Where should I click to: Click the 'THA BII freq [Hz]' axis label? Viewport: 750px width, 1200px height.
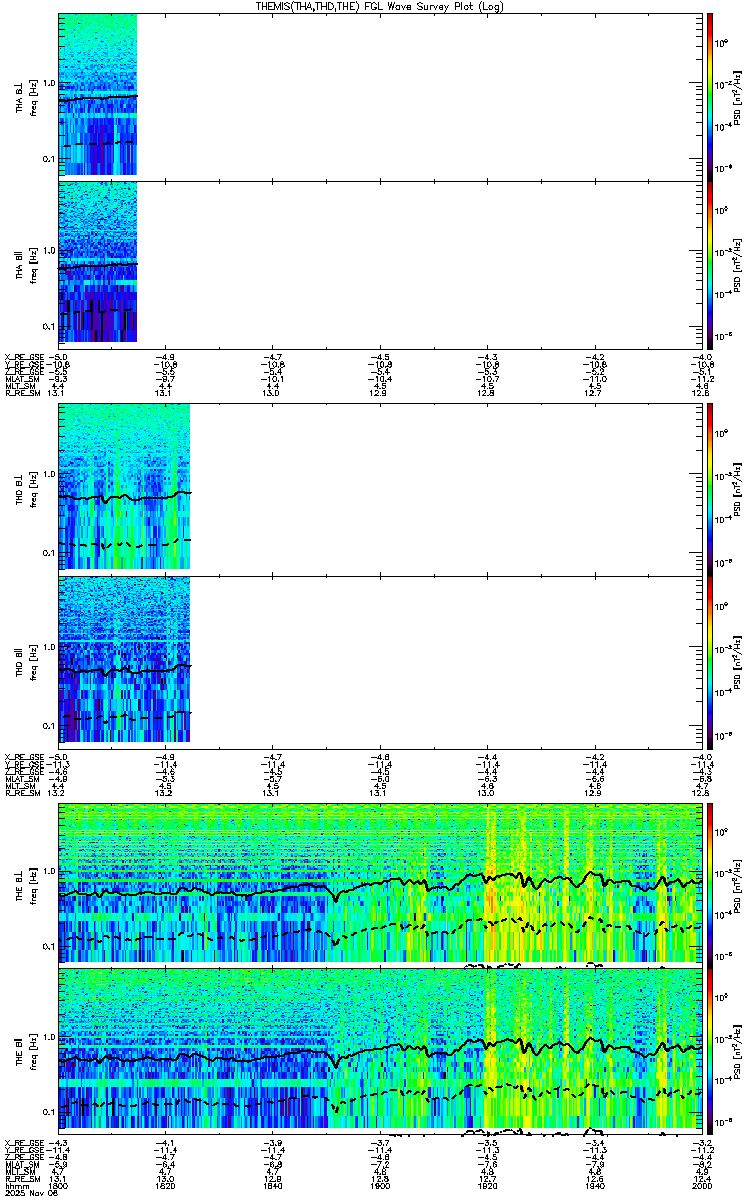tap(26, 263)
